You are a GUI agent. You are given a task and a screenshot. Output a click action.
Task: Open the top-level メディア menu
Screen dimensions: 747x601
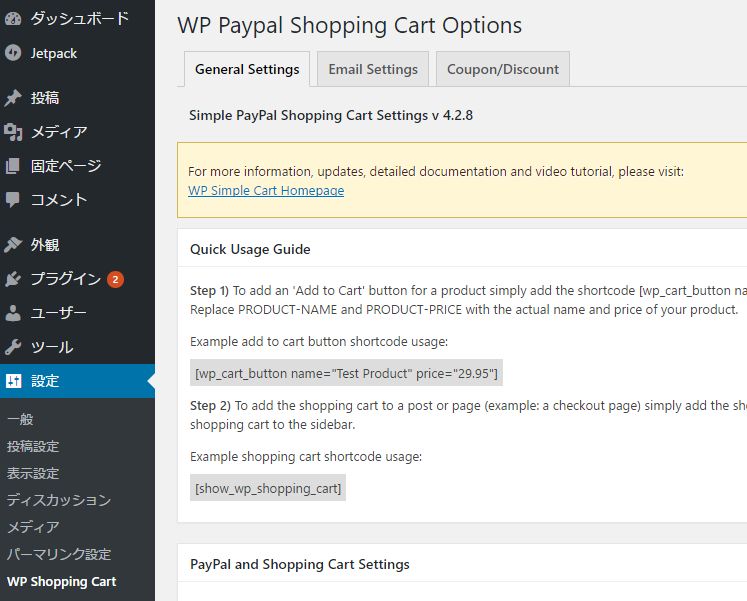[x=77, y=132]
